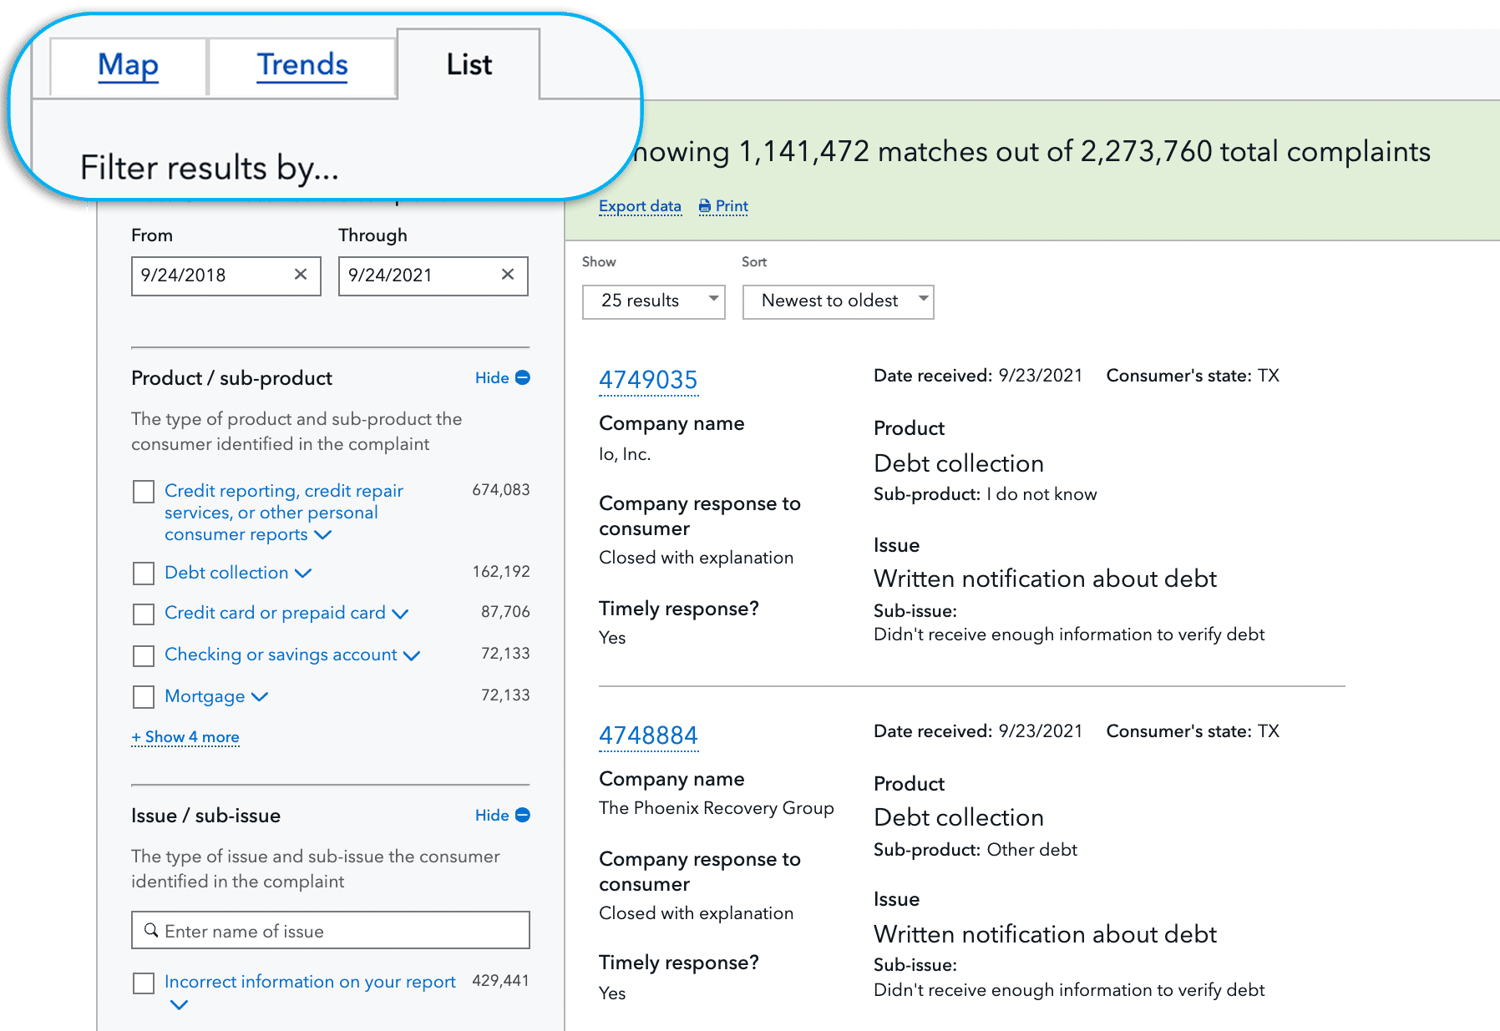
Task: Collapse Issue / sub-issue with minus icon
Action: tap(522, 815)
